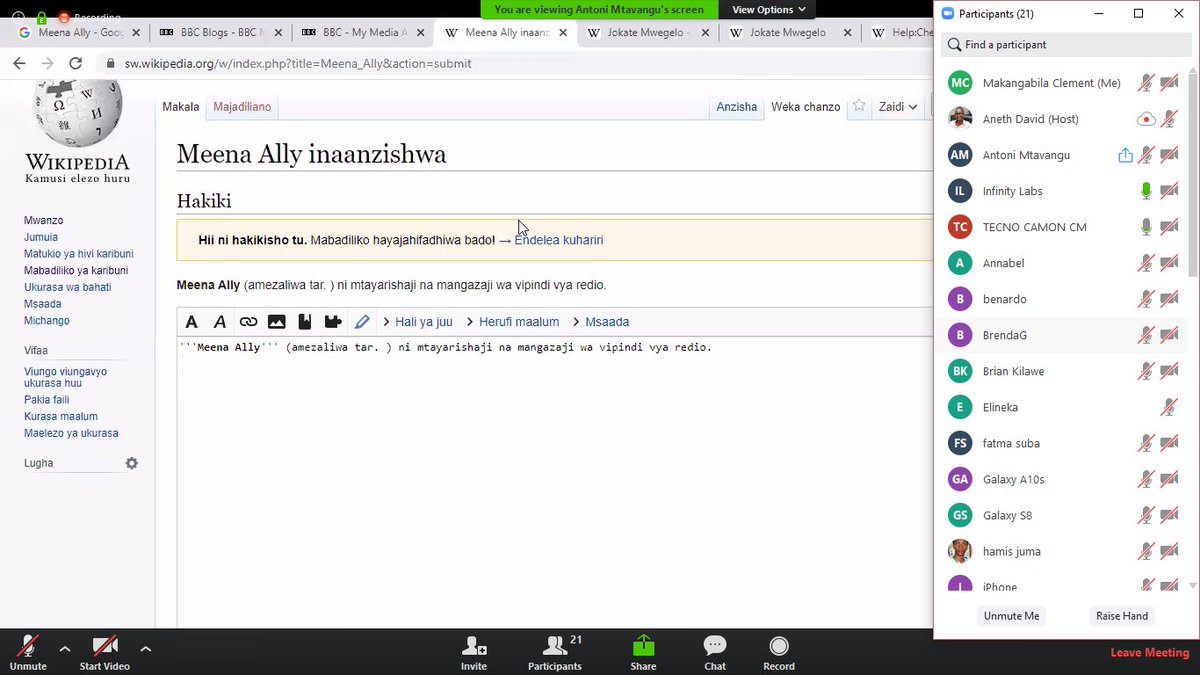Click Unmute Me in the Participants panel
This screenshot has width=1200, height=675.
click(x=1010, y=615)
